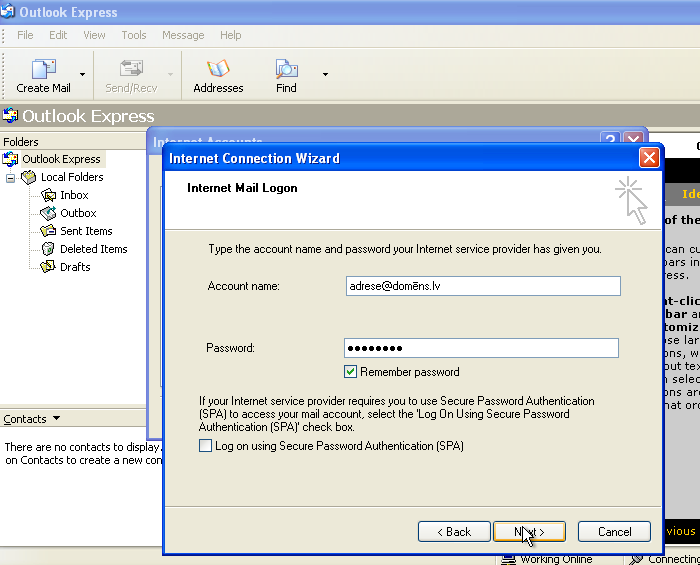Click the Next button in wizard
The height and width of the screenshot is (565, 700).
tap(529, 532)
